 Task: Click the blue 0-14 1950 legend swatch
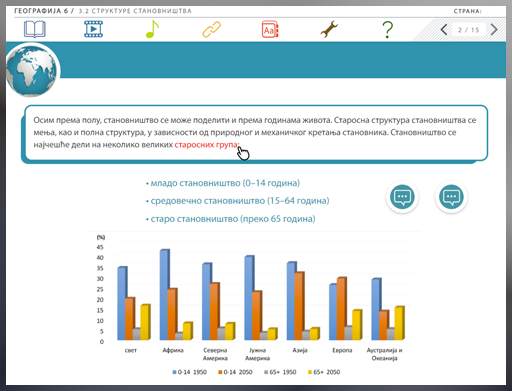(174, 372)
